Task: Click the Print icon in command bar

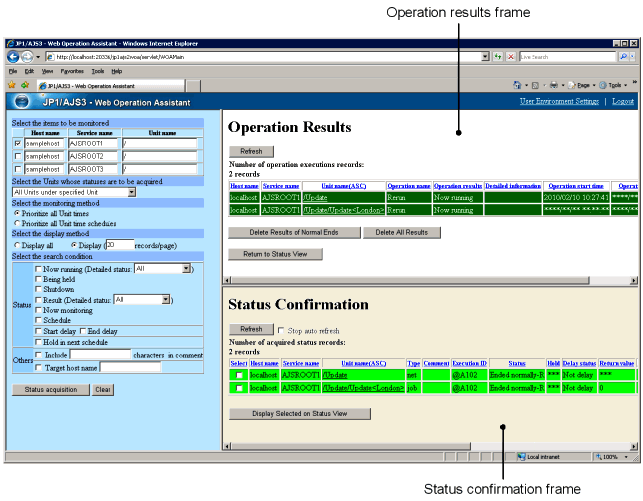Action: tap(552, 85)
